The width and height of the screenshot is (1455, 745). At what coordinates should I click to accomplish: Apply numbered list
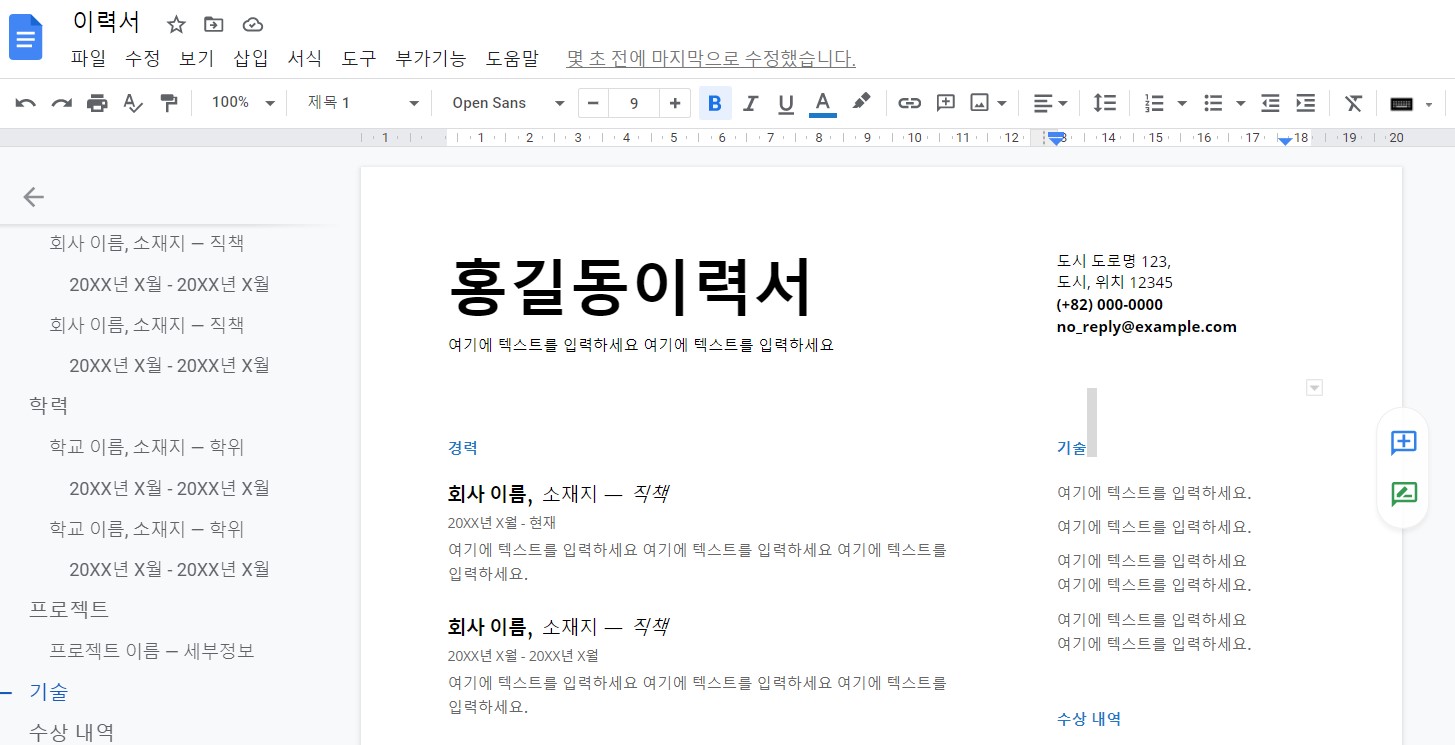point(1155,103)
